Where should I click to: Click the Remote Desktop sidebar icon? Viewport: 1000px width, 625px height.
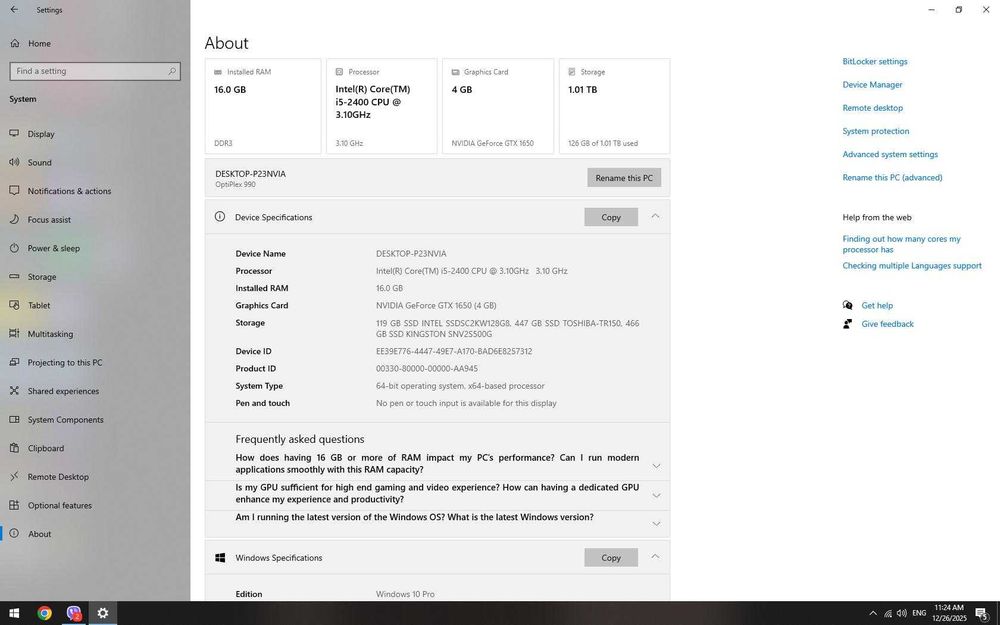point(14,476)
